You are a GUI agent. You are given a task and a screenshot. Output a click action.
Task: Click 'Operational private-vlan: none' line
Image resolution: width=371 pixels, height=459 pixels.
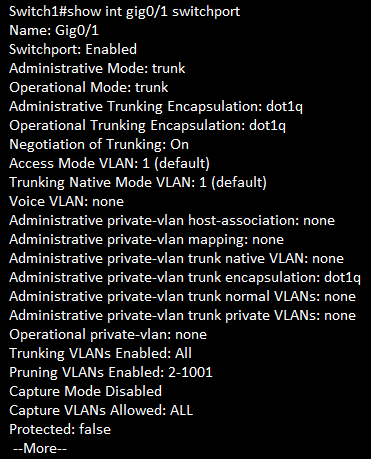point(108,335)
